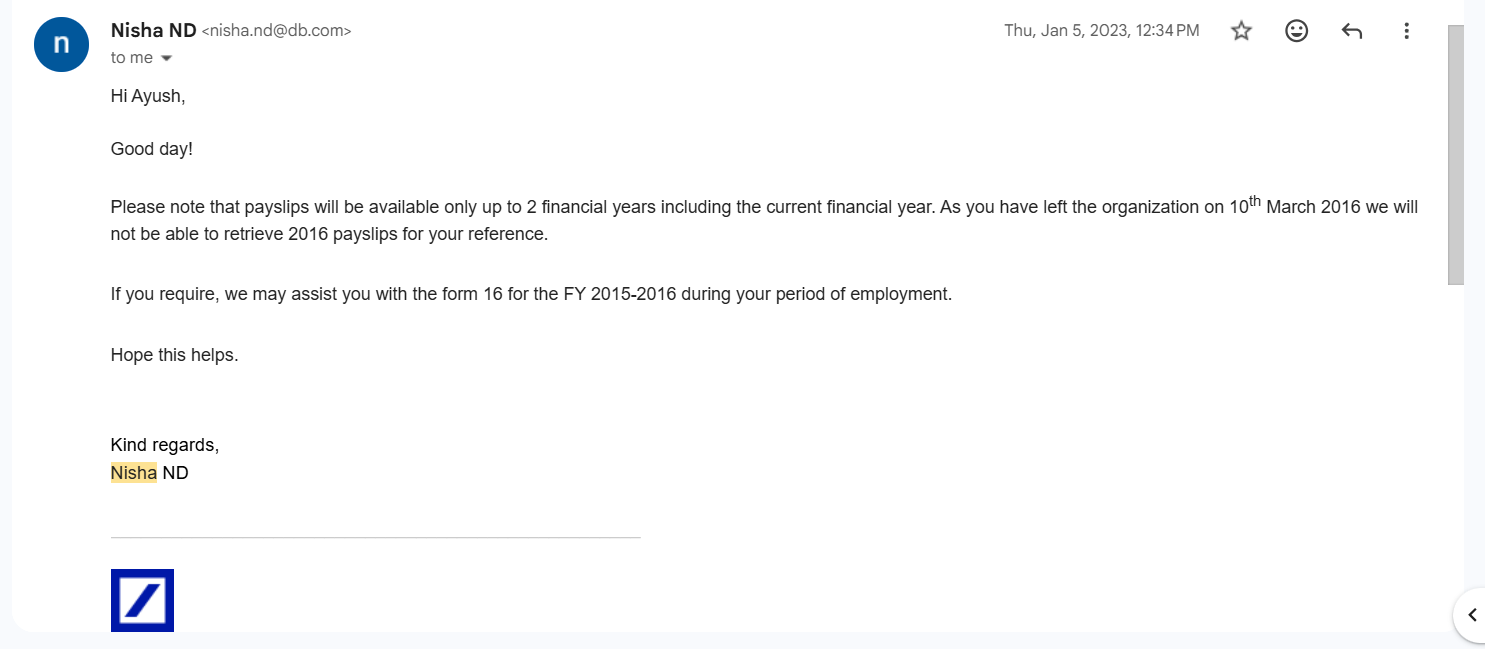Add an emoji reaction to the email
The width and height of the screenshot is (1485, 649).
(x=1296, y=31)
